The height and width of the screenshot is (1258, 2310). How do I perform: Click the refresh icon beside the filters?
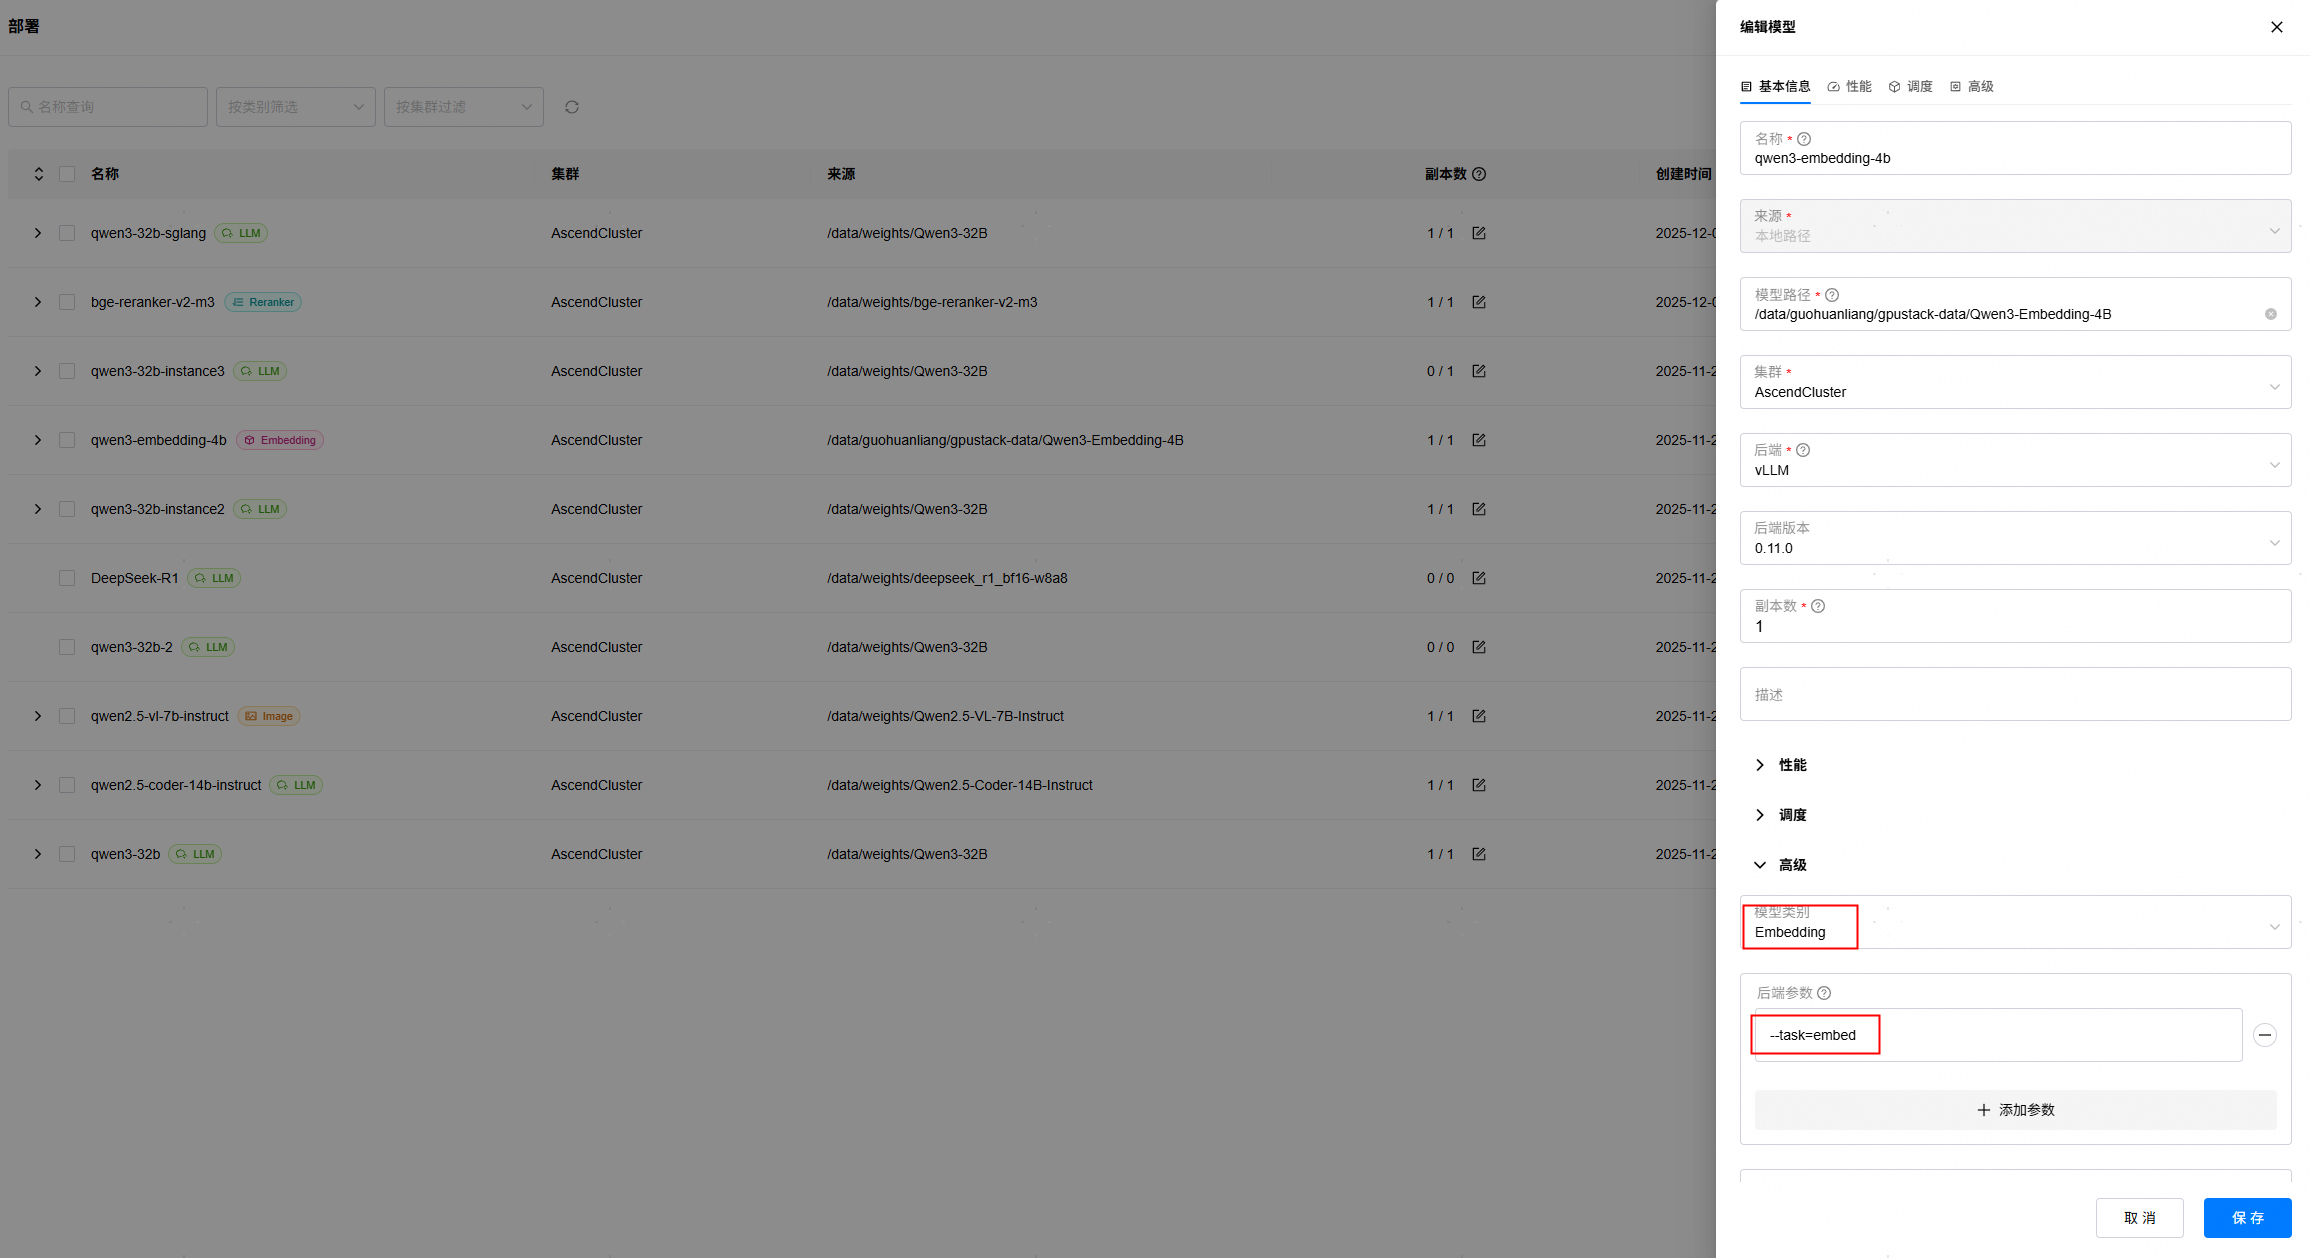coord(572,107)
